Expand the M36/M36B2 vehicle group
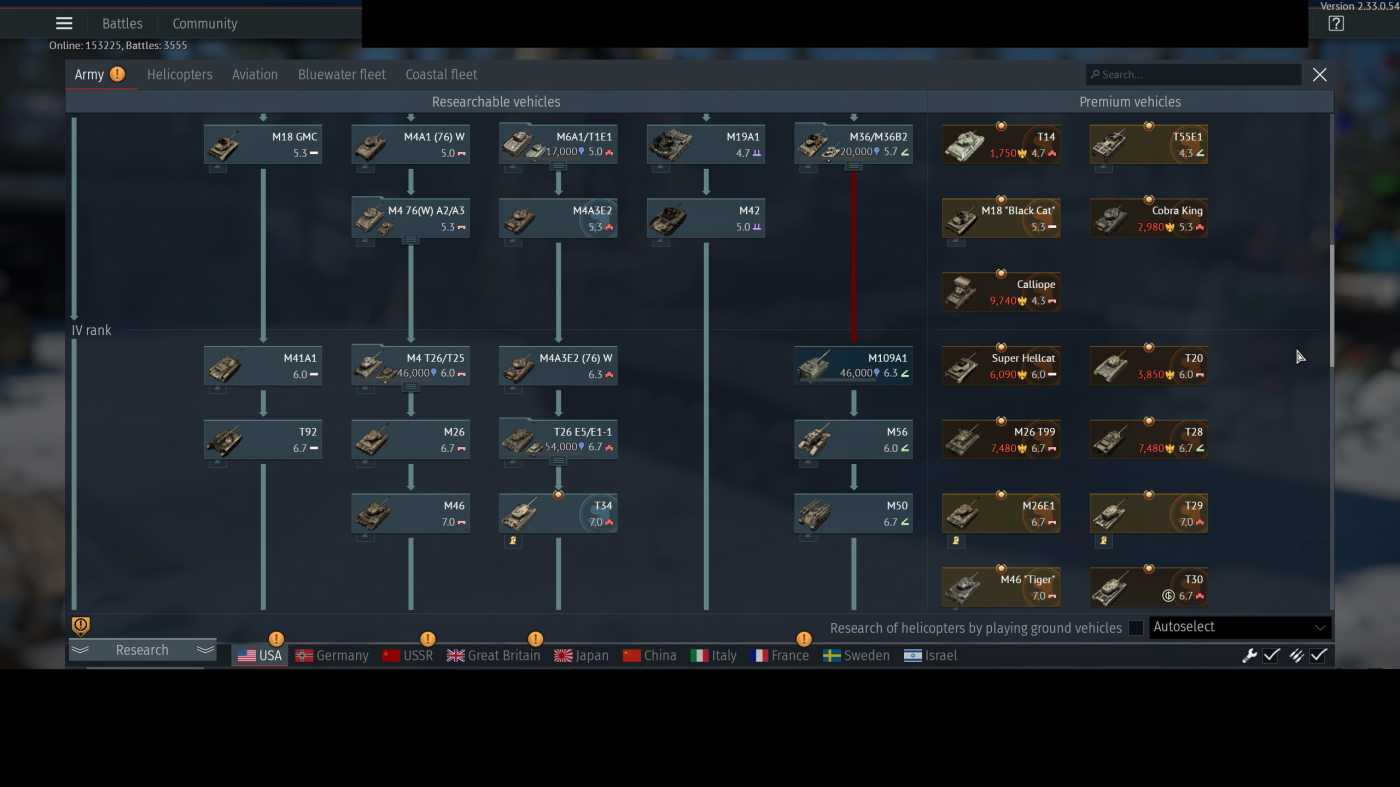 pyautogui.click(x=853, y=166)
